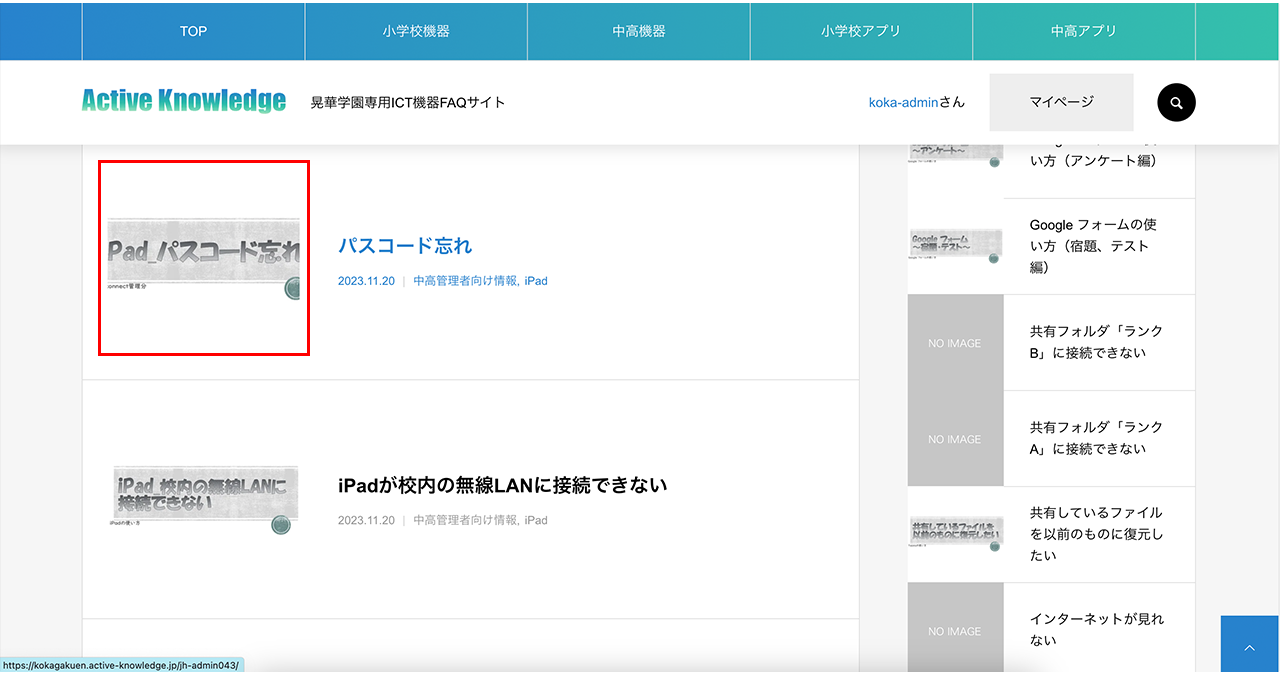
Task: Open sidebar 共有フォルダ「ランクA」に接続できない link
Action: pyautogui.click(x=1096, y=438)
